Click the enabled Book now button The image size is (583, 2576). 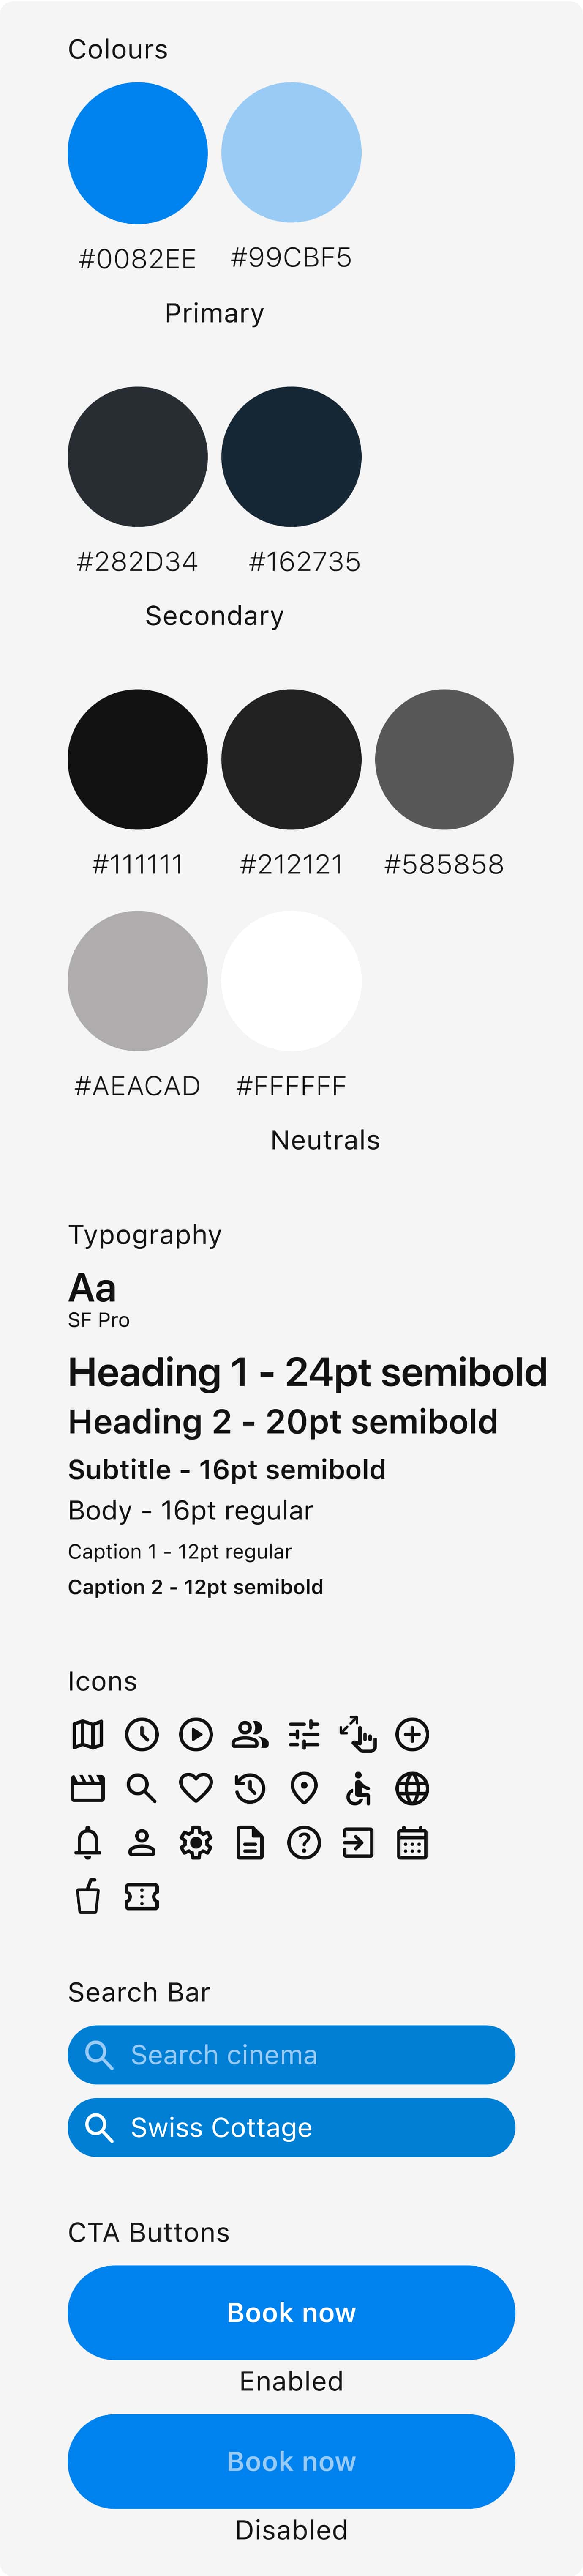click(x=291, y=2312)
